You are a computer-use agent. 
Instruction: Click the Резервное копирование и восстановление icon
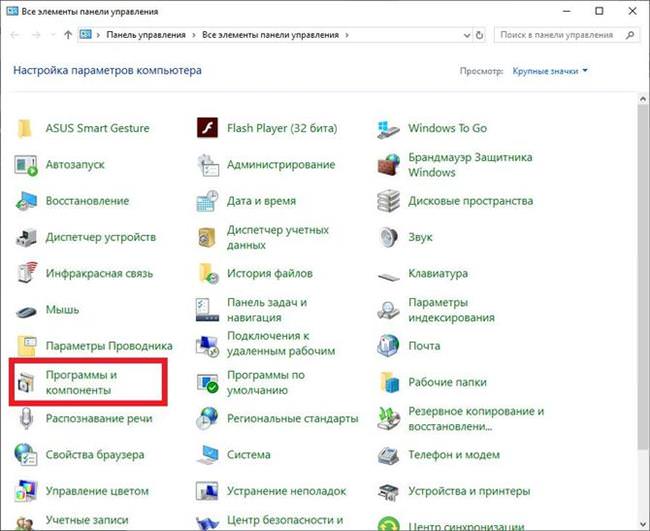388,419
